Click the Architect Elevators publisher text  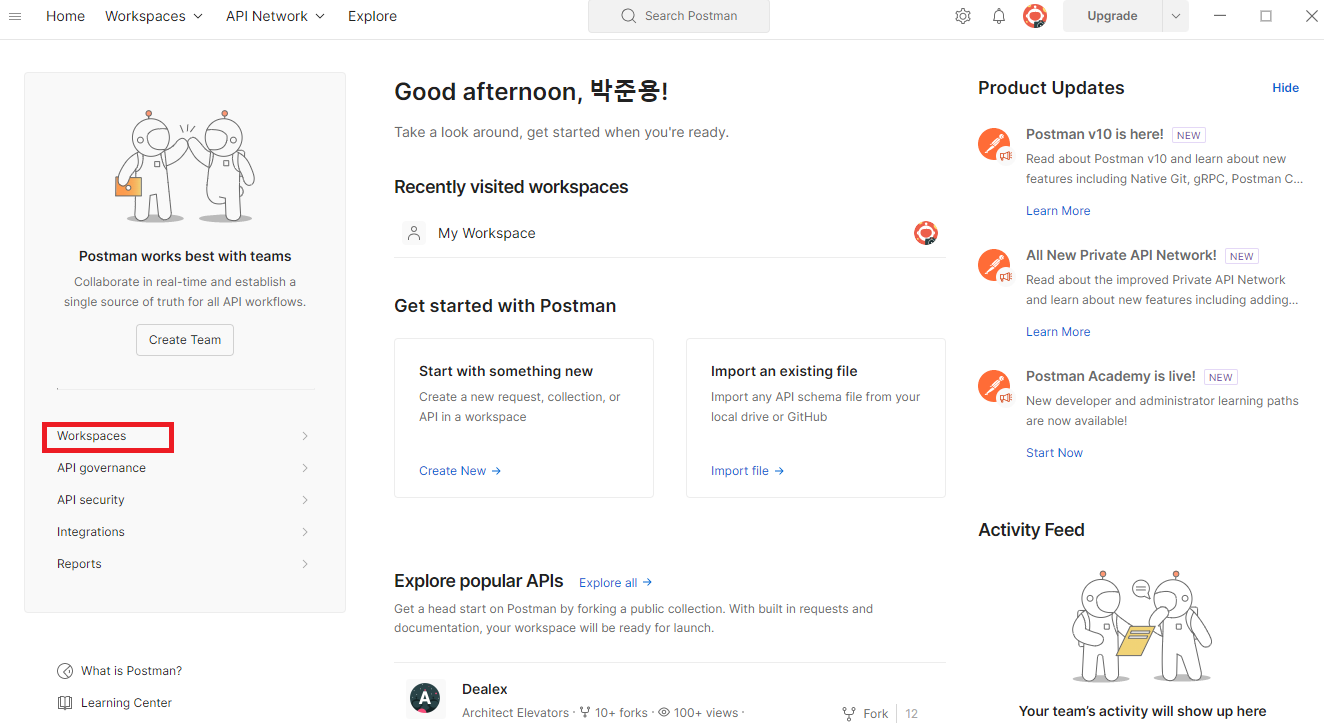(515, 713)
